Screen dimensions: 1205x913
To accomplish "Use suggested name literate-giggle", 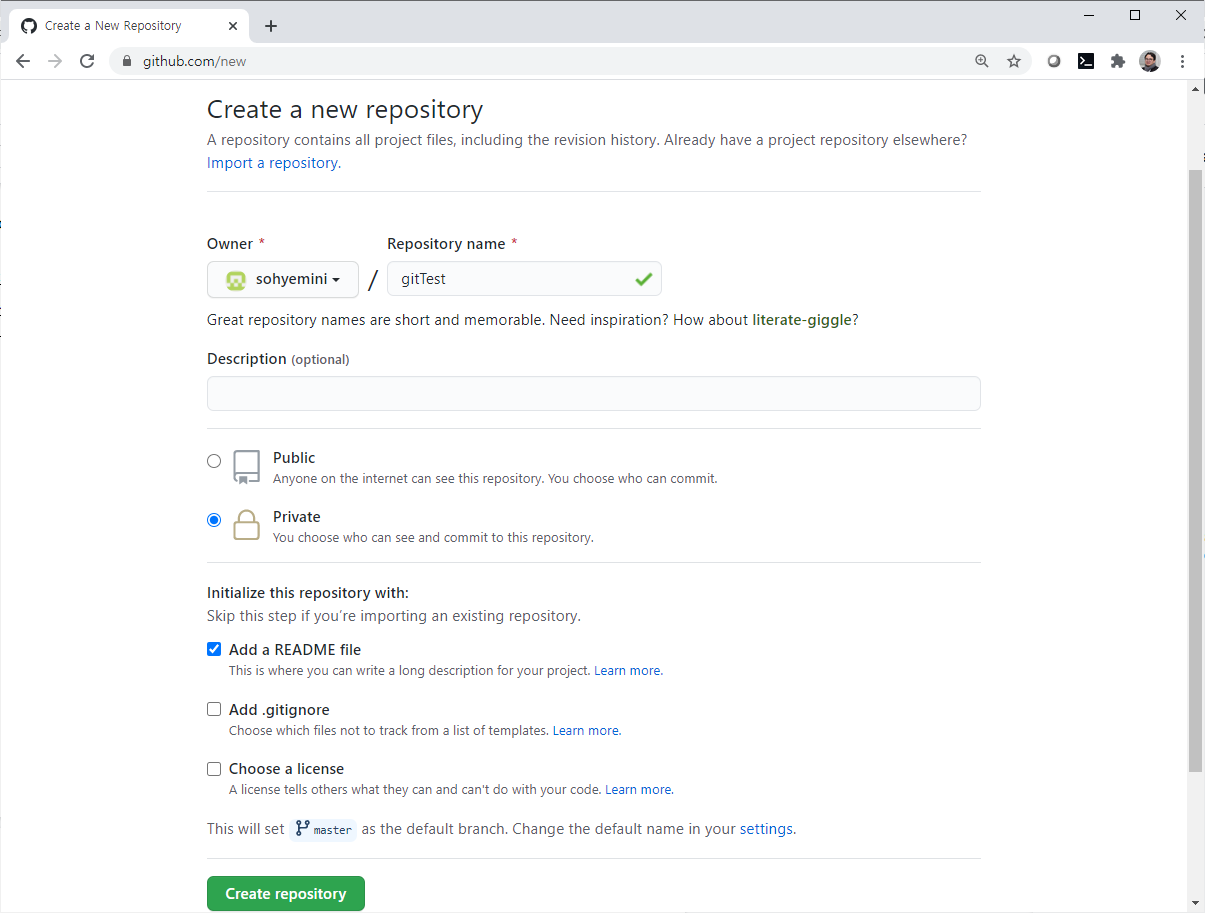I will pos(802,320).
